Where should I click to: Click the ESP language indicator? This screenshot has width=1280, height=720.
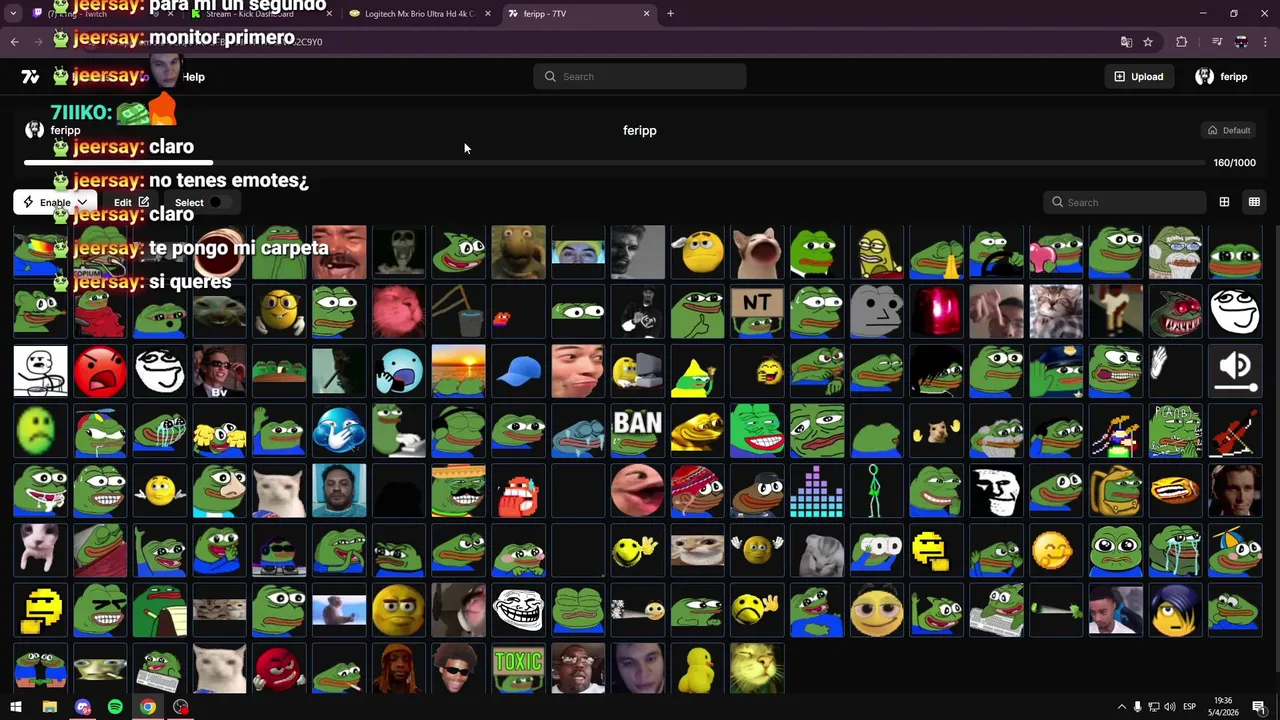1190,707
